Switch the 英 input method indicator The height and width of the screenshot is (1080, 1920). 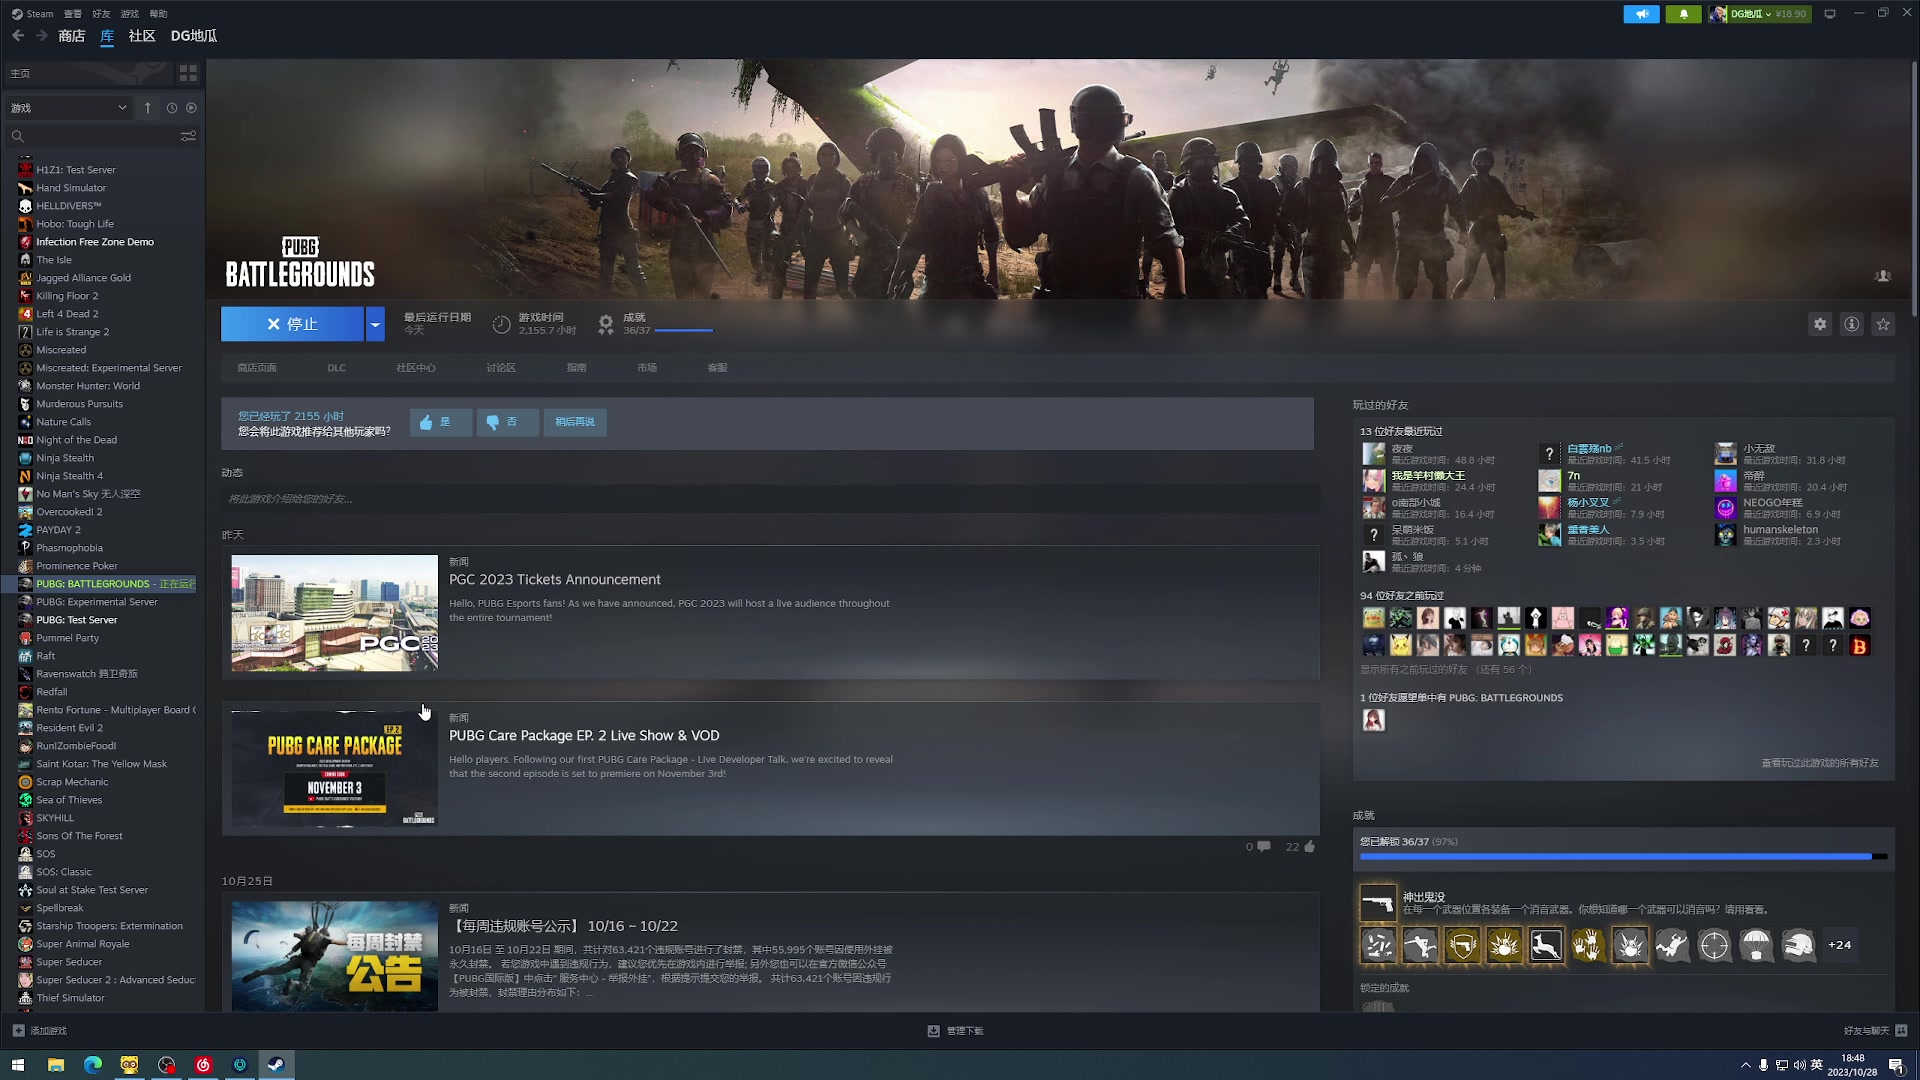(x=1817, y=1065)
